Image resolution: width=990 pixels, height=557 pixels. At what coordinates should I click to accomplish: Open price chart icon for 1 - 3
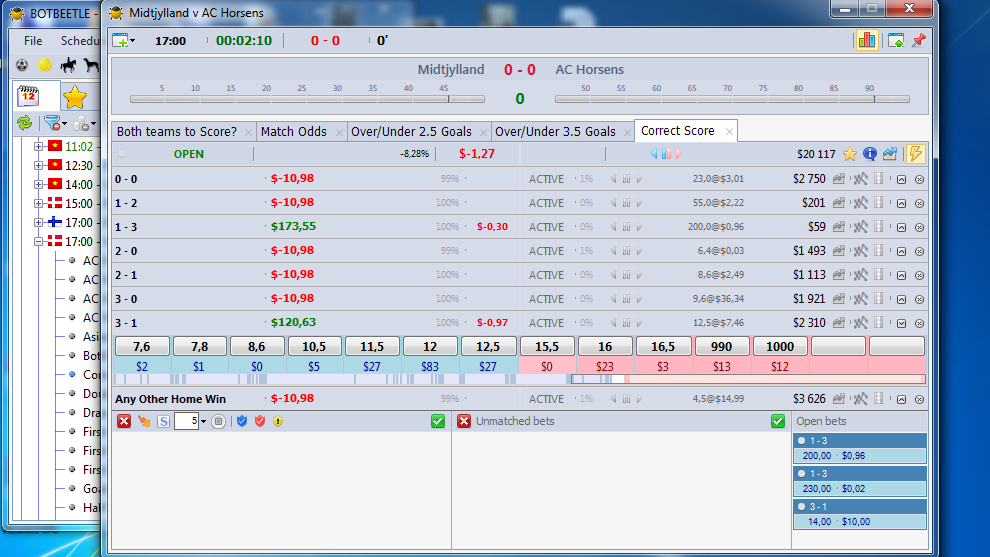(x=838, y=227)
